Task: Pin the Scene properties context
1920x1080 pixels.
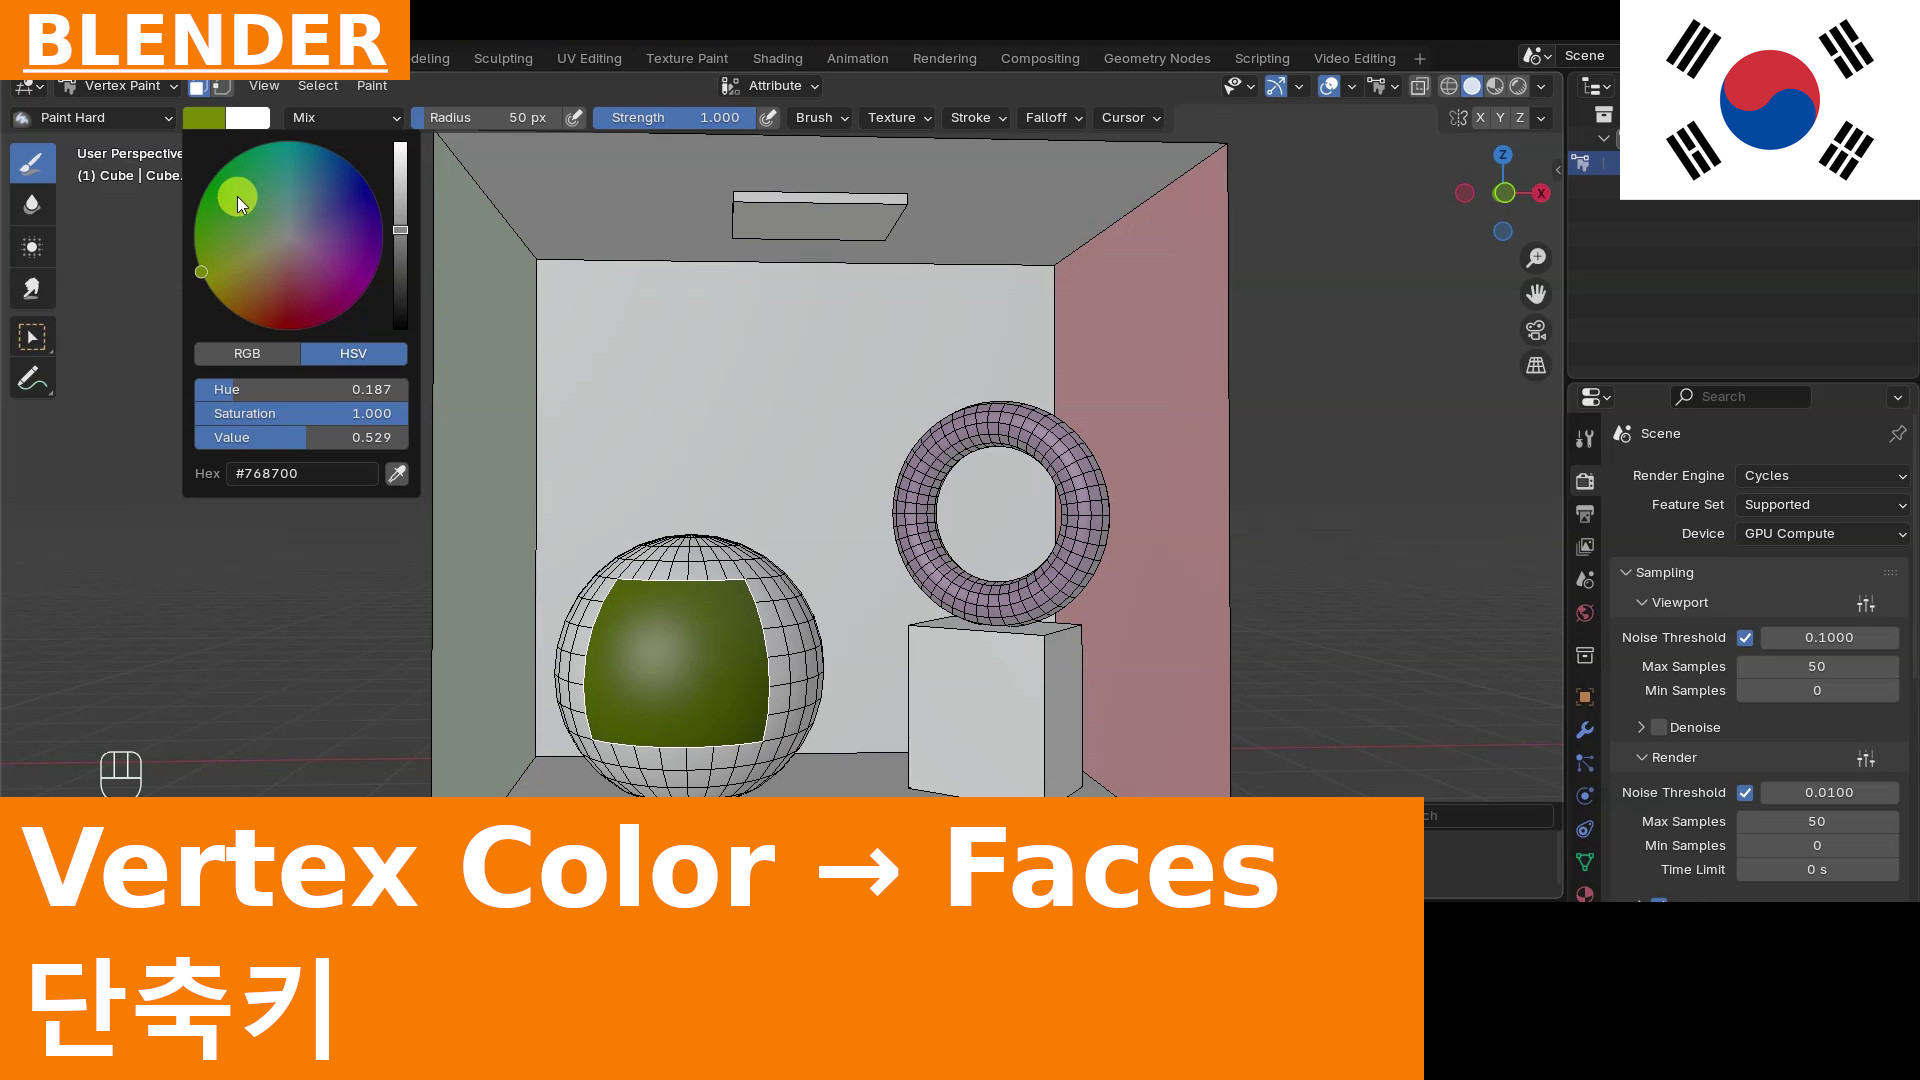Action: click(x=1897, y=434)
